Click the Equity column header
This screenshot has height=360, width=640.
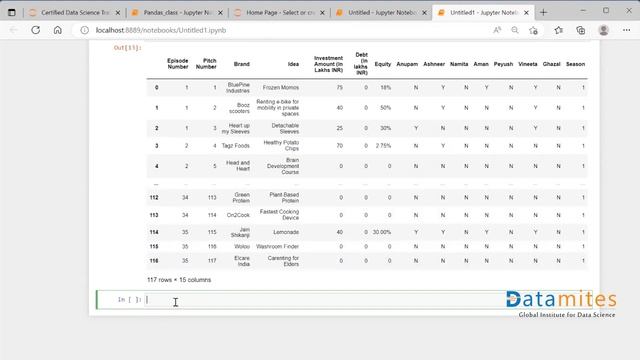[x=382, y=64]
